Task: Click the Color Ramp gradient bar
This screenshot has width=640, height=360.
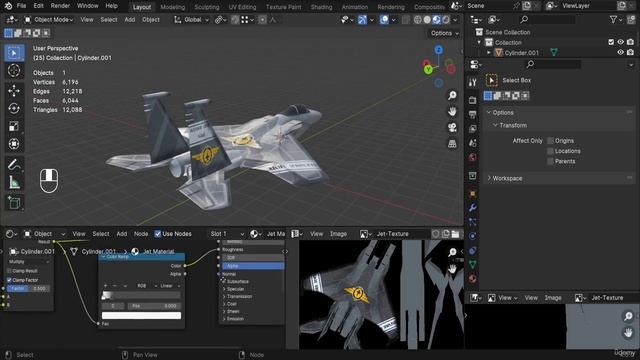Action: 141,295
